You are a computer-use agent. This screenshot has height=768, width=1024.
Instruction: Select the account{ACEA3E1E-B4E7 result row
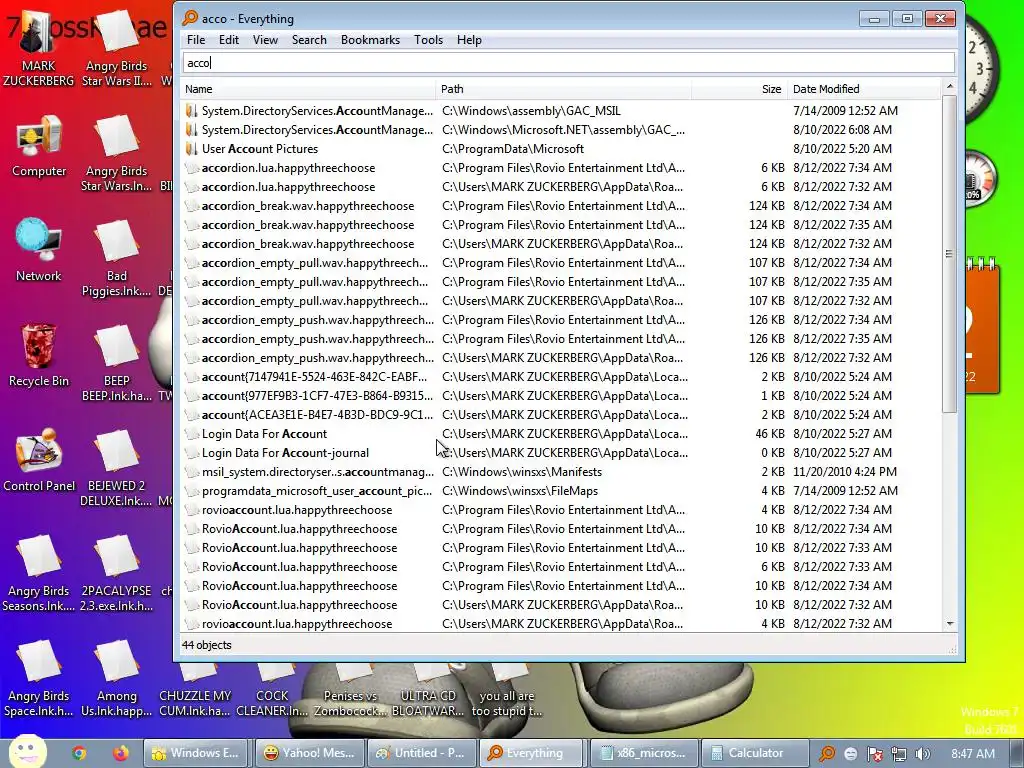(562, 415)
